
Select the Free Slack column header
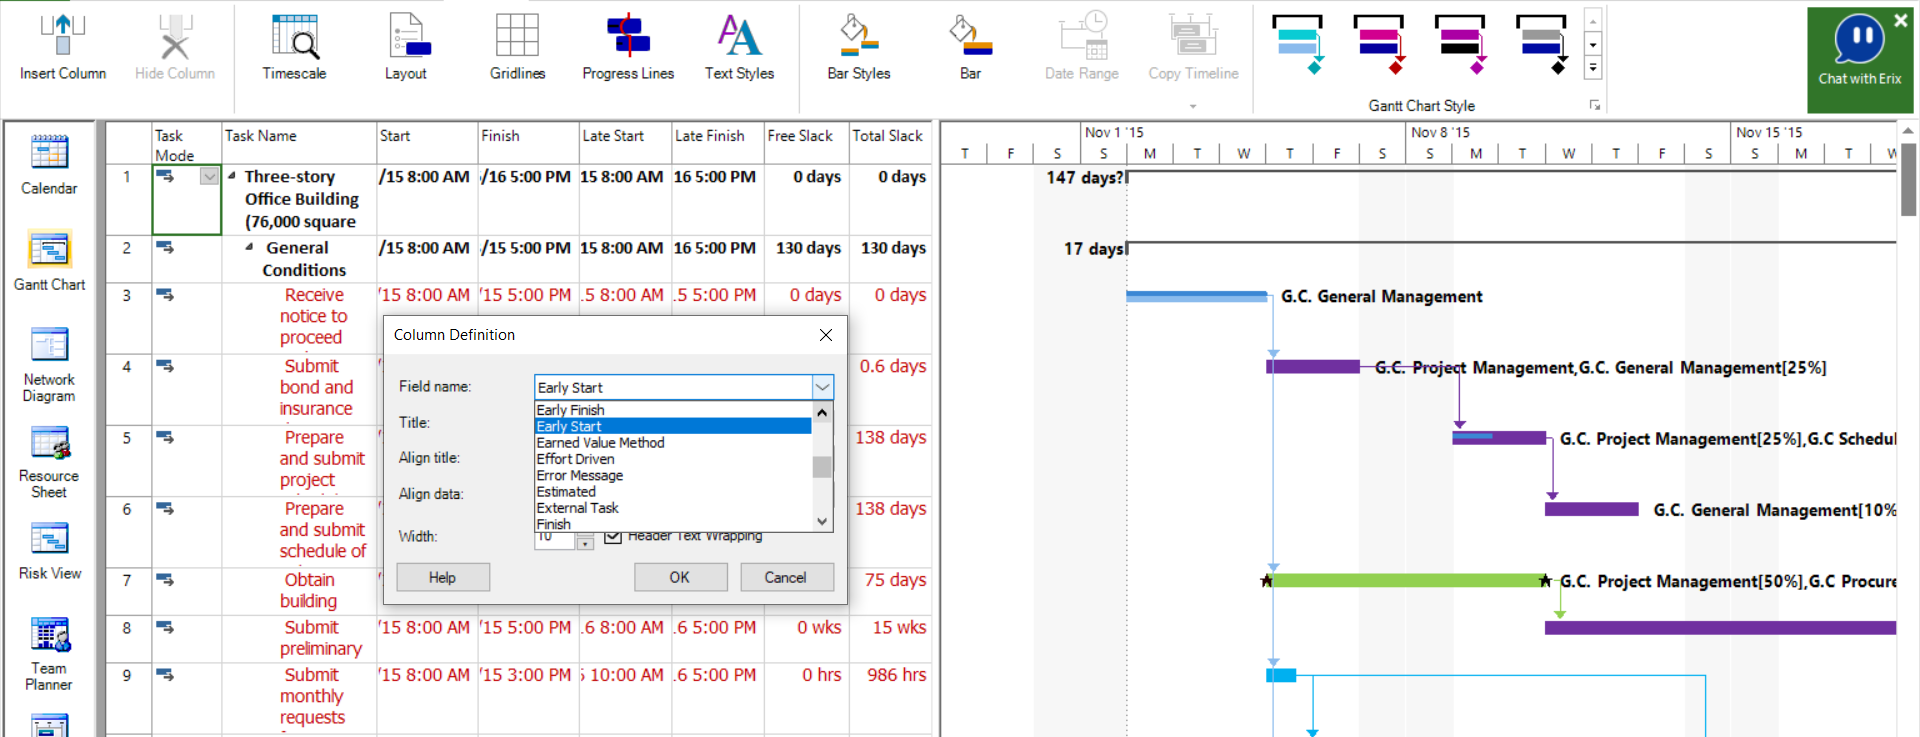pyautogui.click(x=806, y=144)
